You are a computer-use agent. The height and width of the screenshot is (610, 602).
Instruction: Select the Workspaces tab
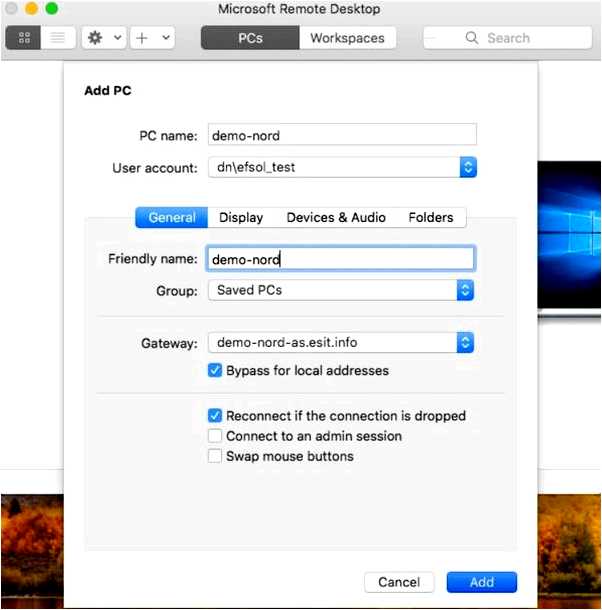(348, 38)
